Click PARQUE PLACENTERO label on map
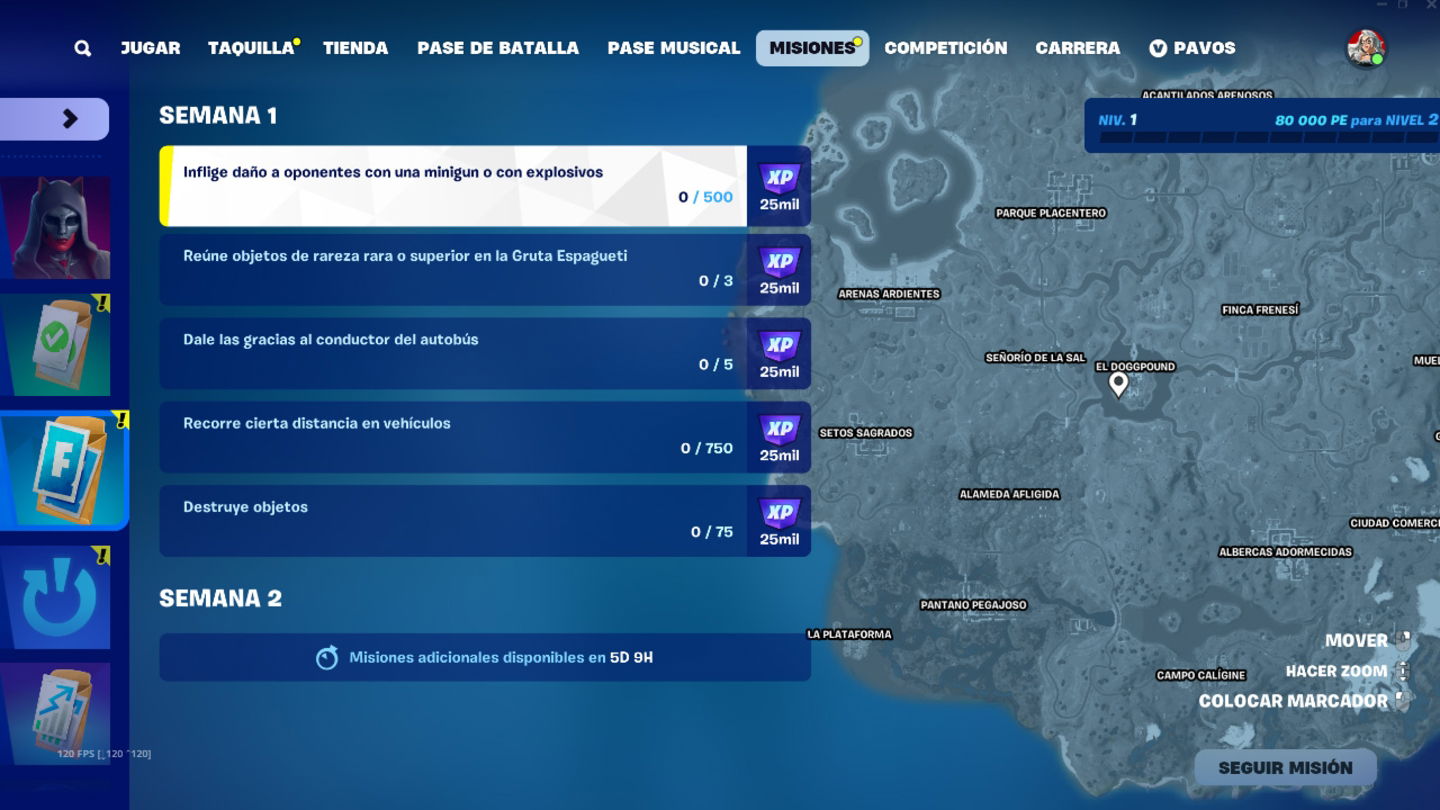 (1051, 213)
